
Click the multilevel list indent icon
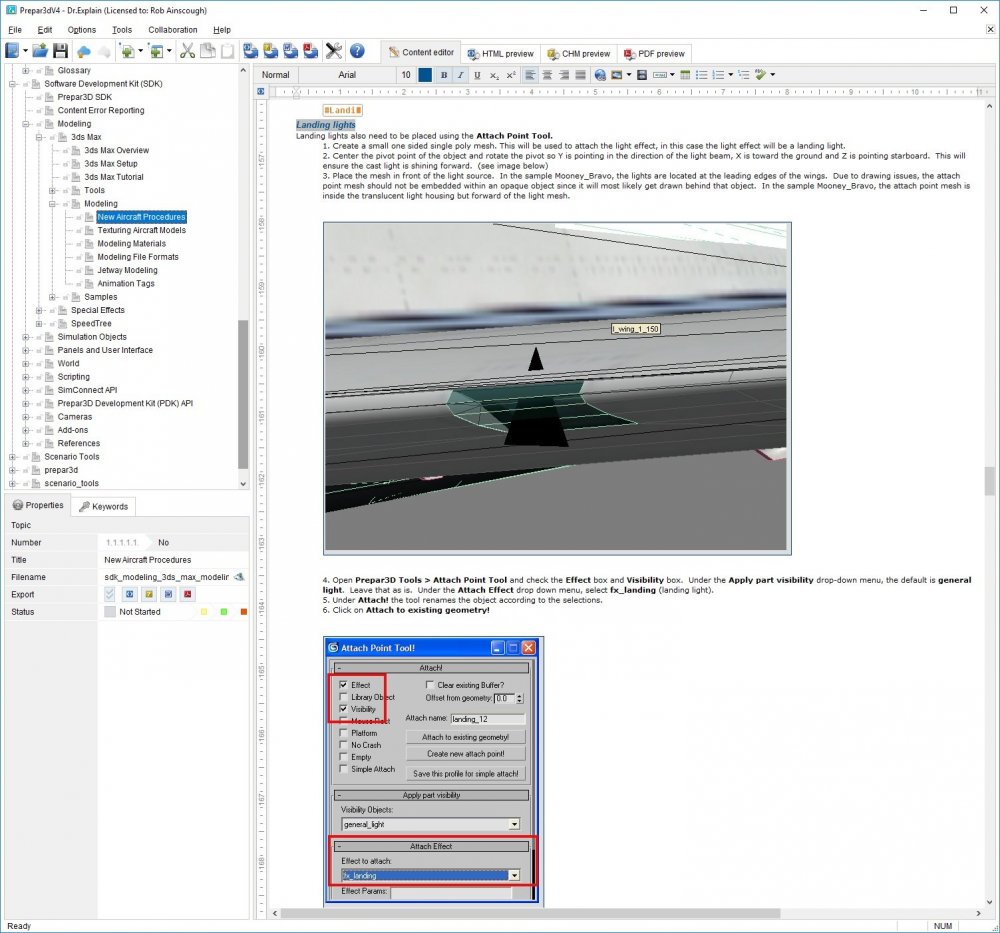point(744,75)
